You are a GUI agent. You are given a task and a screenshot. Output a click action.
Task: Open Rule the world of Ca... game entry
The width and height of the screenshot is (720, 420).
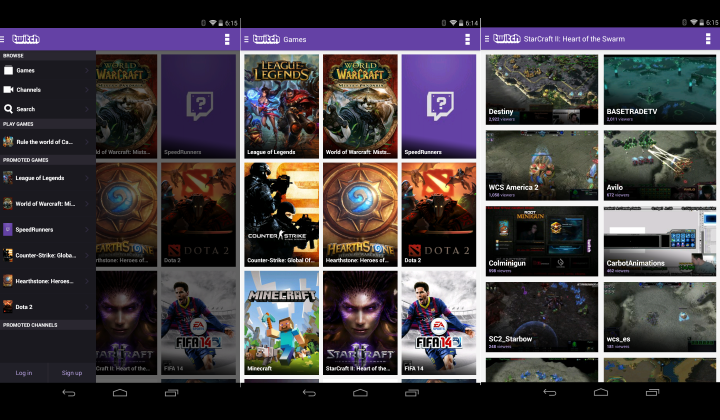pyautogui.click(x=48, y=142)
